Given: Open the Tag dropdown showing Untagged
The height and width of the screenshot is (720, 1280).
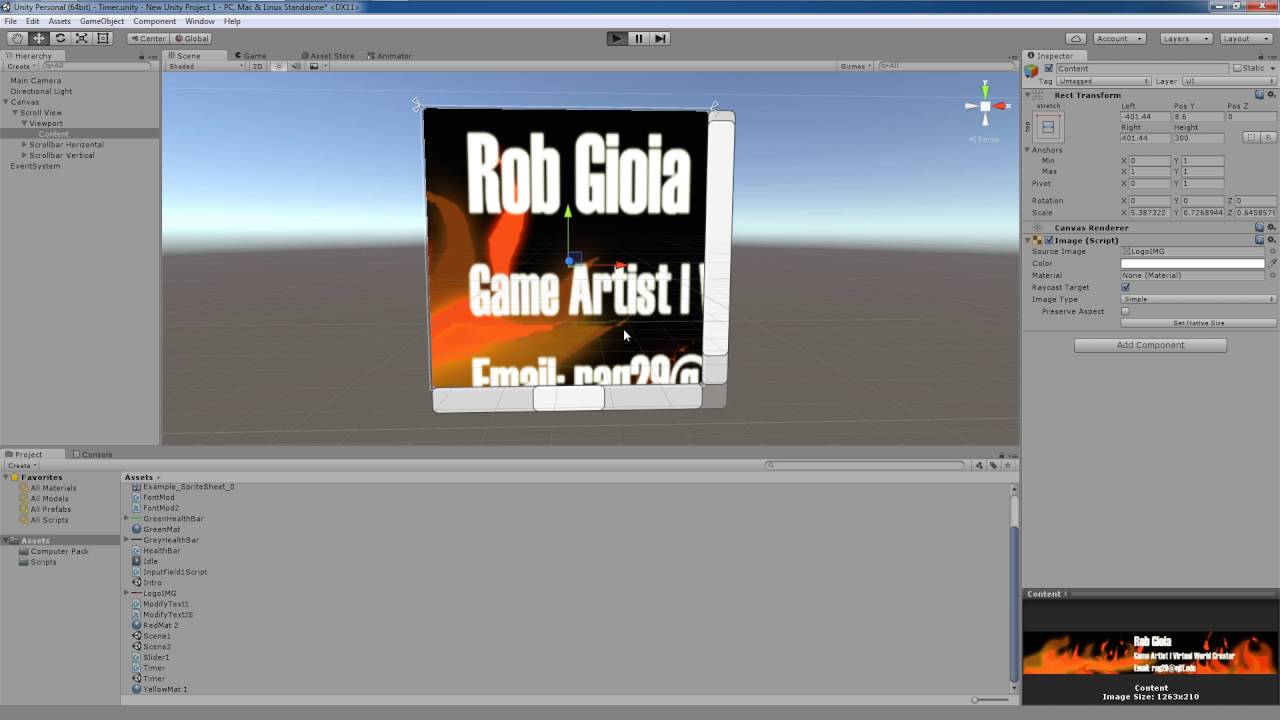Looking at the screenshot, I should click(x=1104, y=81).
